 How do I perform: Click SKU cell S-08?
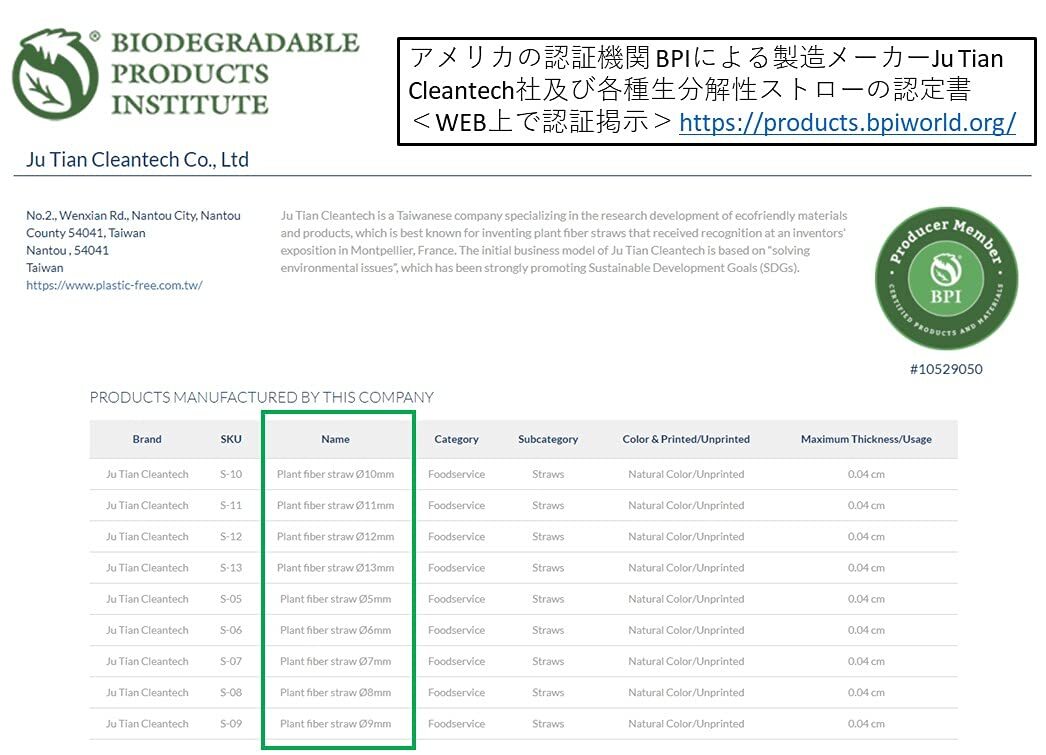tap(231, 692)
